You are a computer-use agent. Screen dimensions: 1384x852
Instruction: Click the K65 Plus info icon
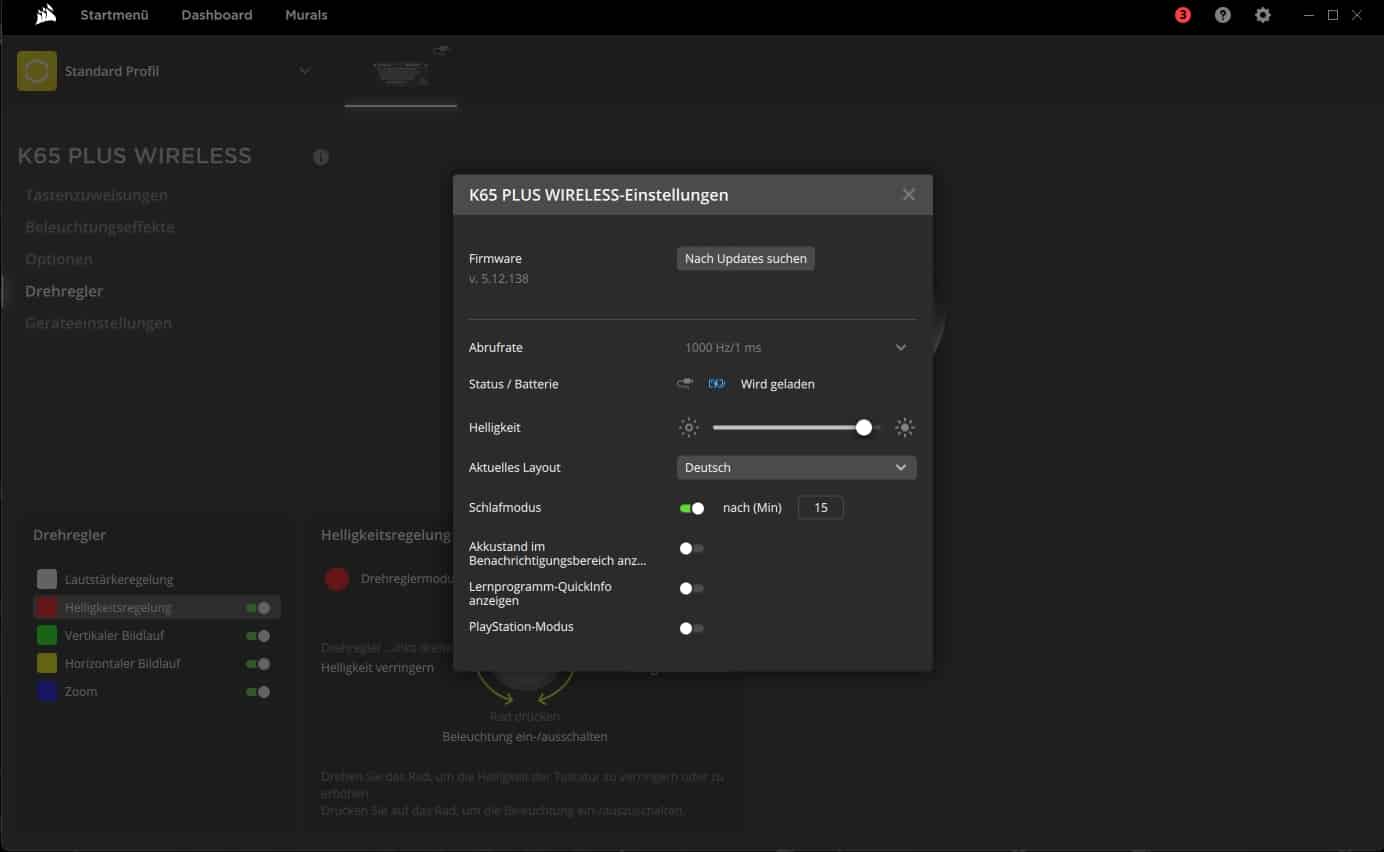(x=321, y=157)
